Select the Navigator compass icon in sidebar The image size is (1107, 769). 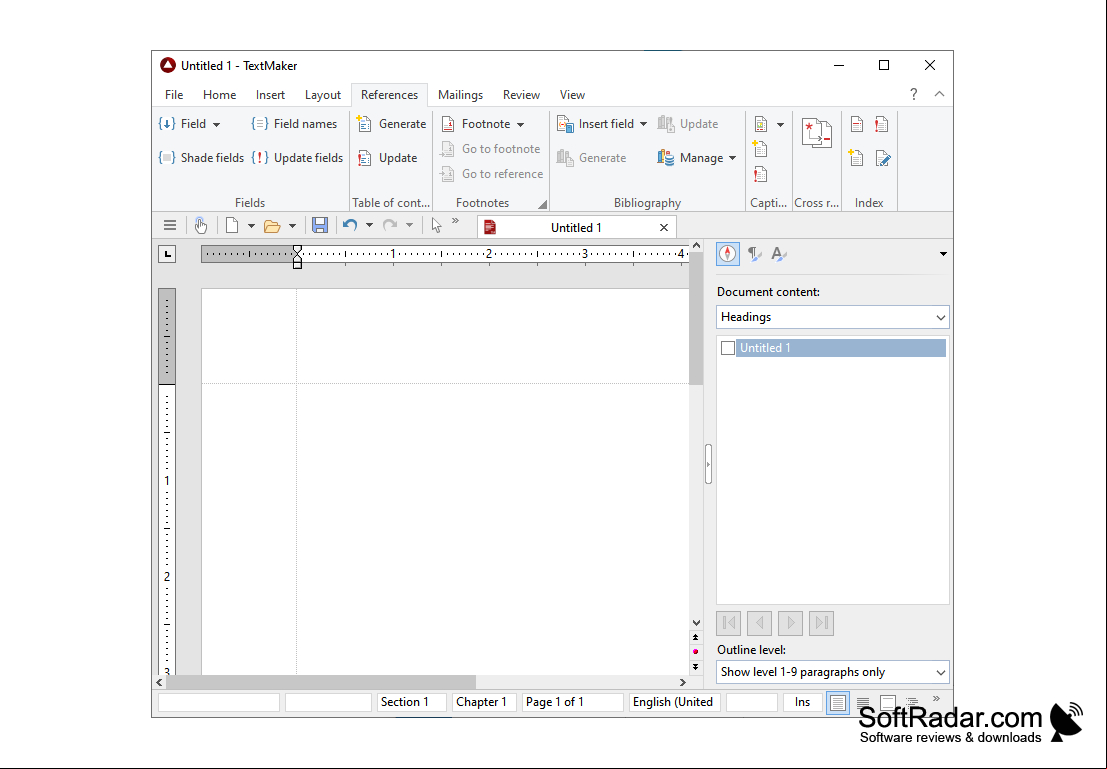728,254
